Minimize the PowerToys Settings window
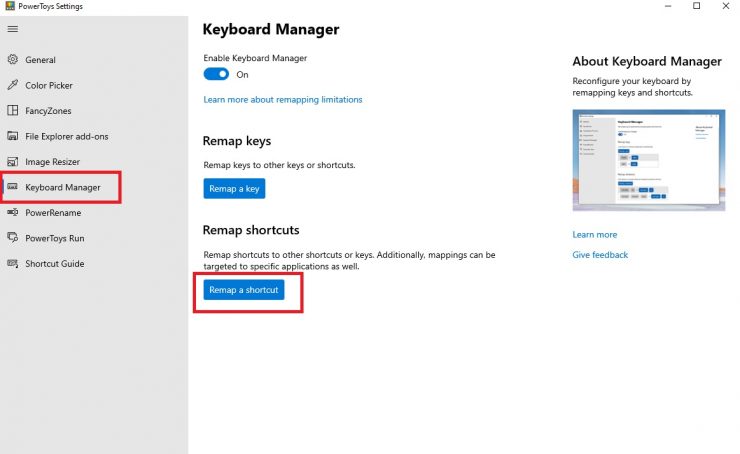Viewport: 740px width, 454px height. [668, 6]
